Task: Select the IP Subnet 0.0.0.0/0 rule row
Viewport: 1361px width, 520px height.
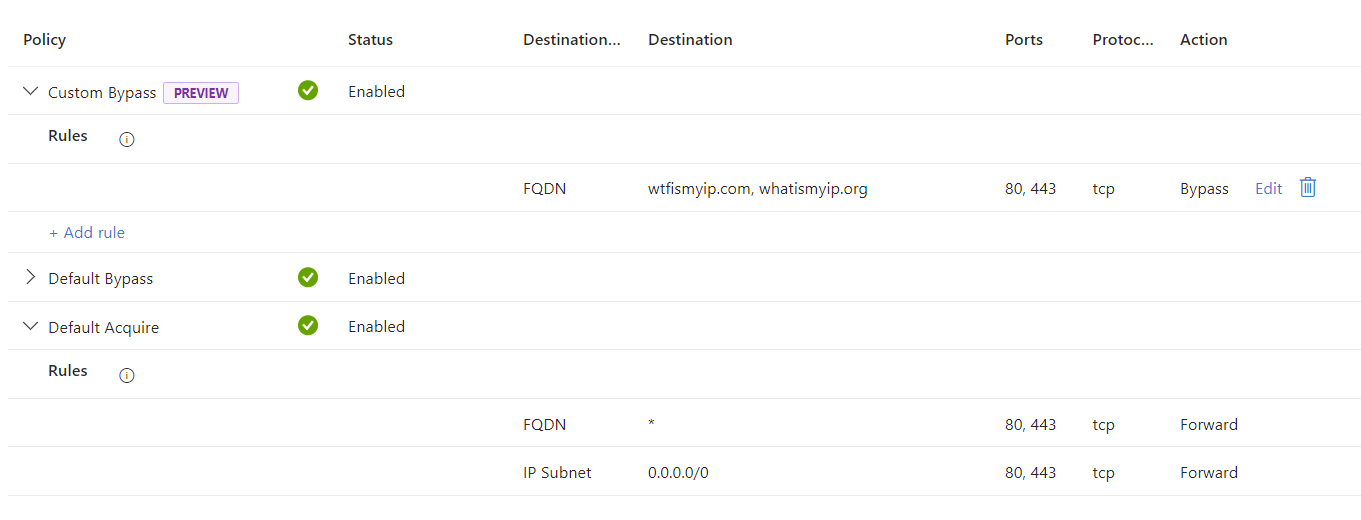Action: click(x=678, y=473)
